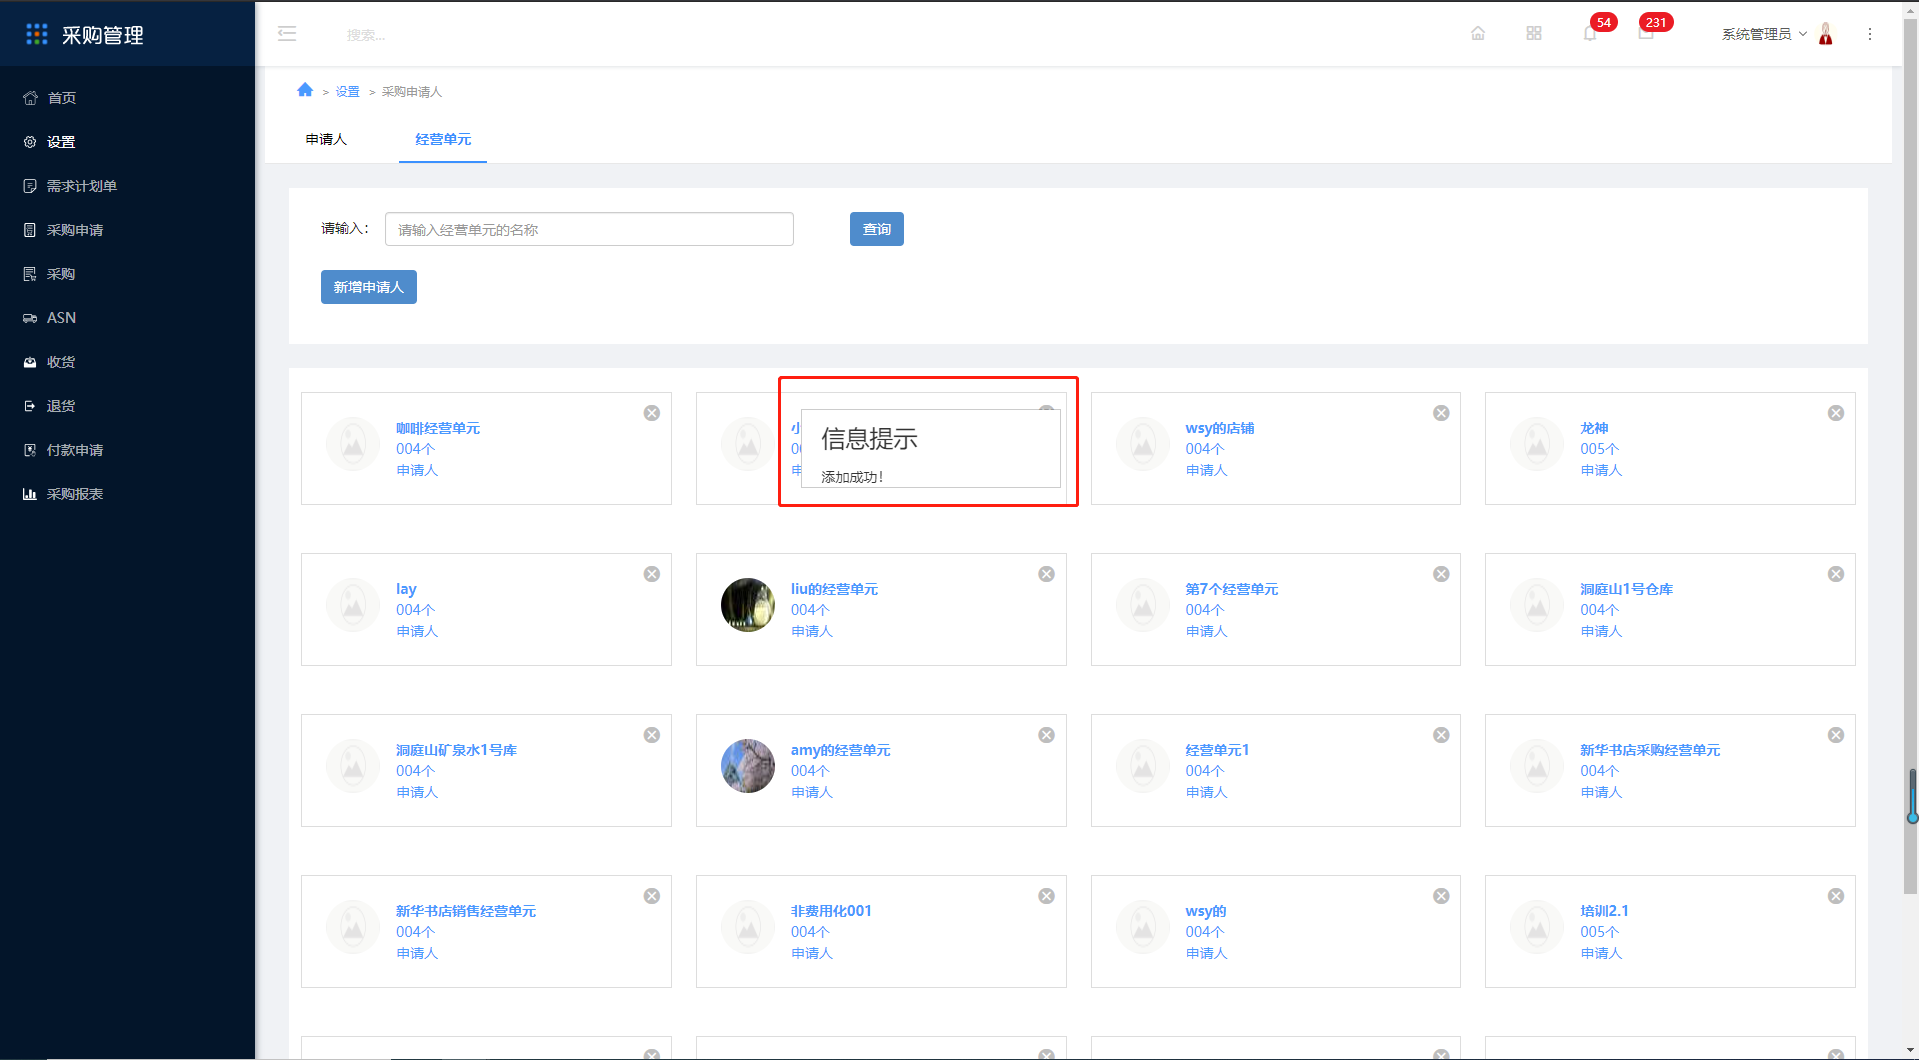Viewport: 1919px width, 1060px height.
Task: Remove the amy的经营单元 card
Action: [1046, 735]
